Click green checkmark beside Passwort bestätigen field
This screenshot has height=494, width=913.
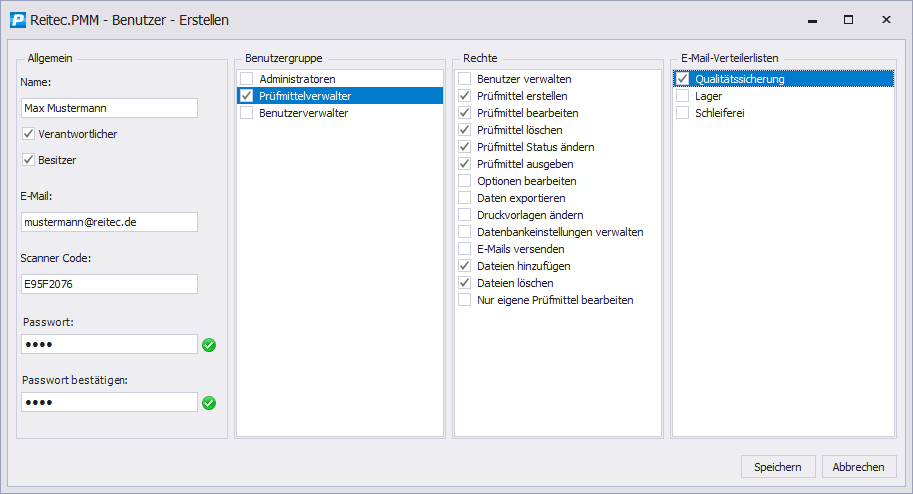209,403
